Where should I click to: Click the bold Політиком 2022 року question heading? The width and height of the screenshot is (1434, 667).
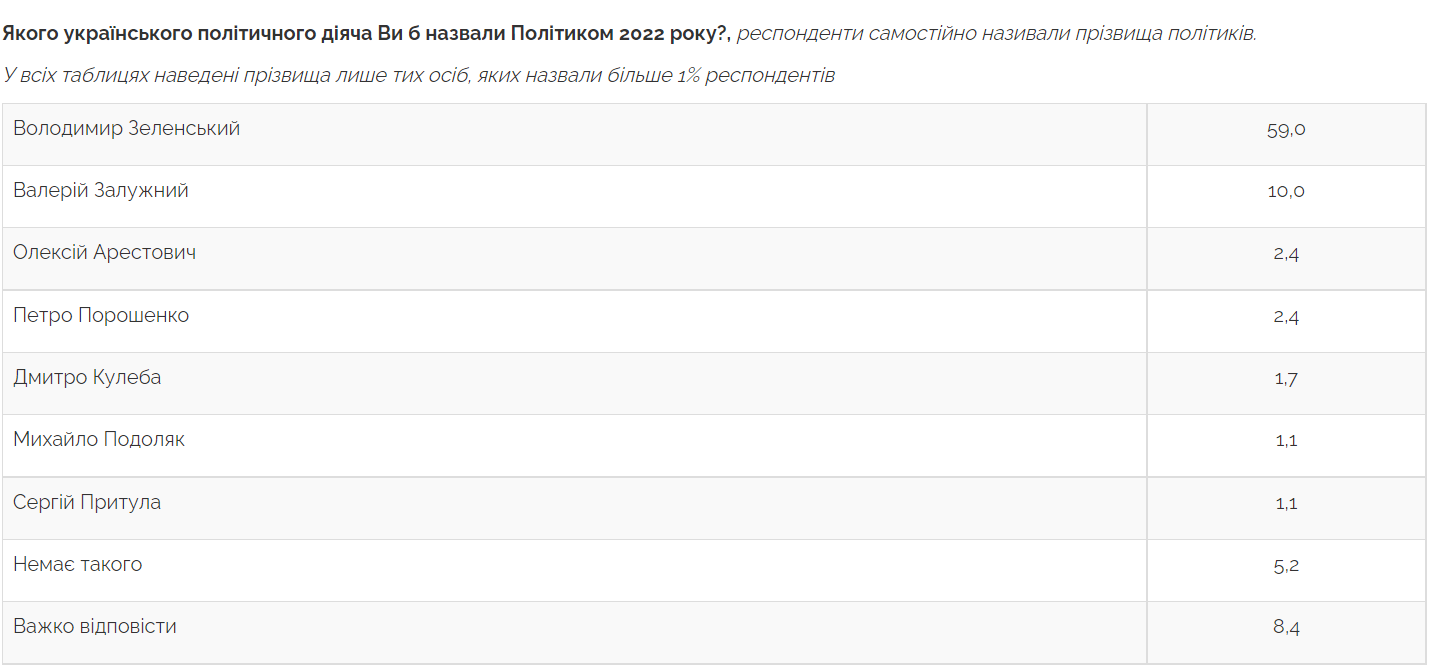click(366, 33)
